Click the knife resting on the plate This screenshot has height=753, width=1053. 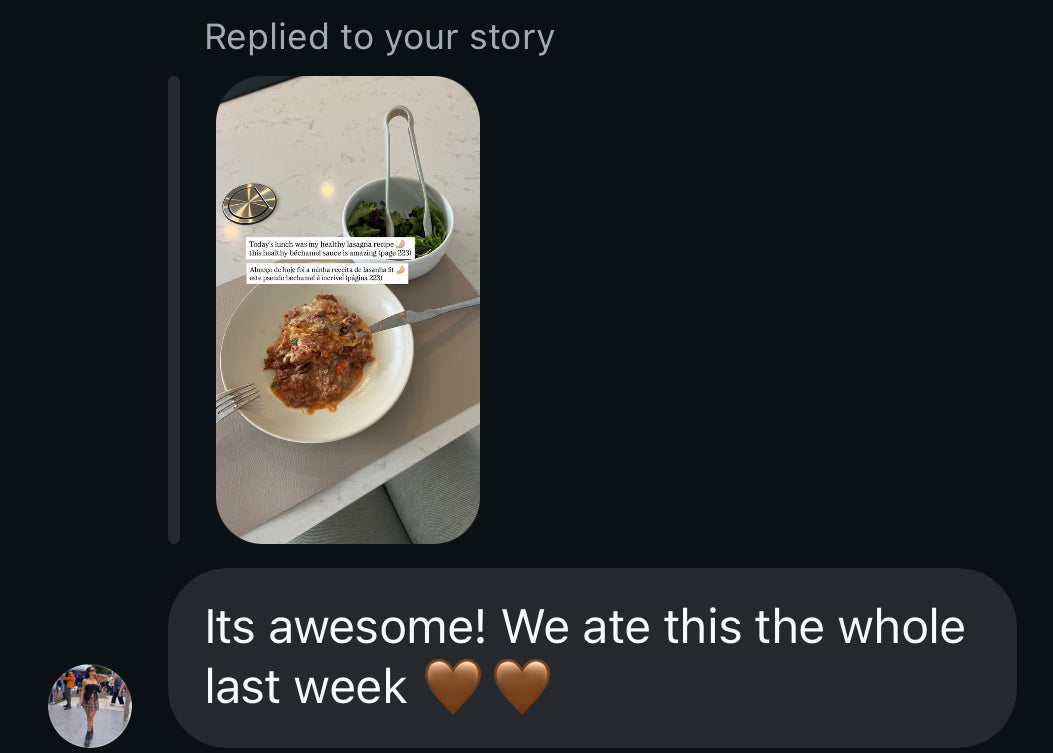[x=425, y=316]
